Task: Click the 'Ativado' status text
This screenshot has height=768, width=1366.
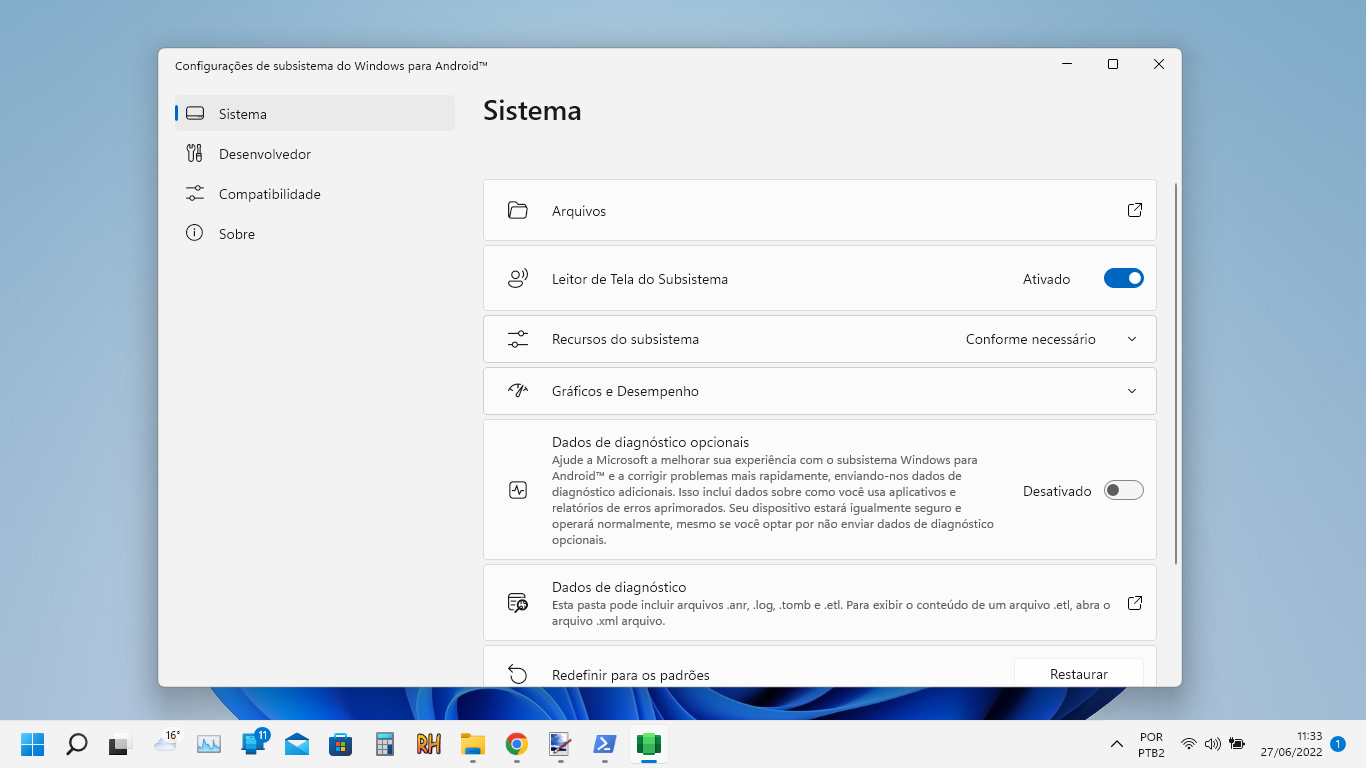Action: point(1046,279)
